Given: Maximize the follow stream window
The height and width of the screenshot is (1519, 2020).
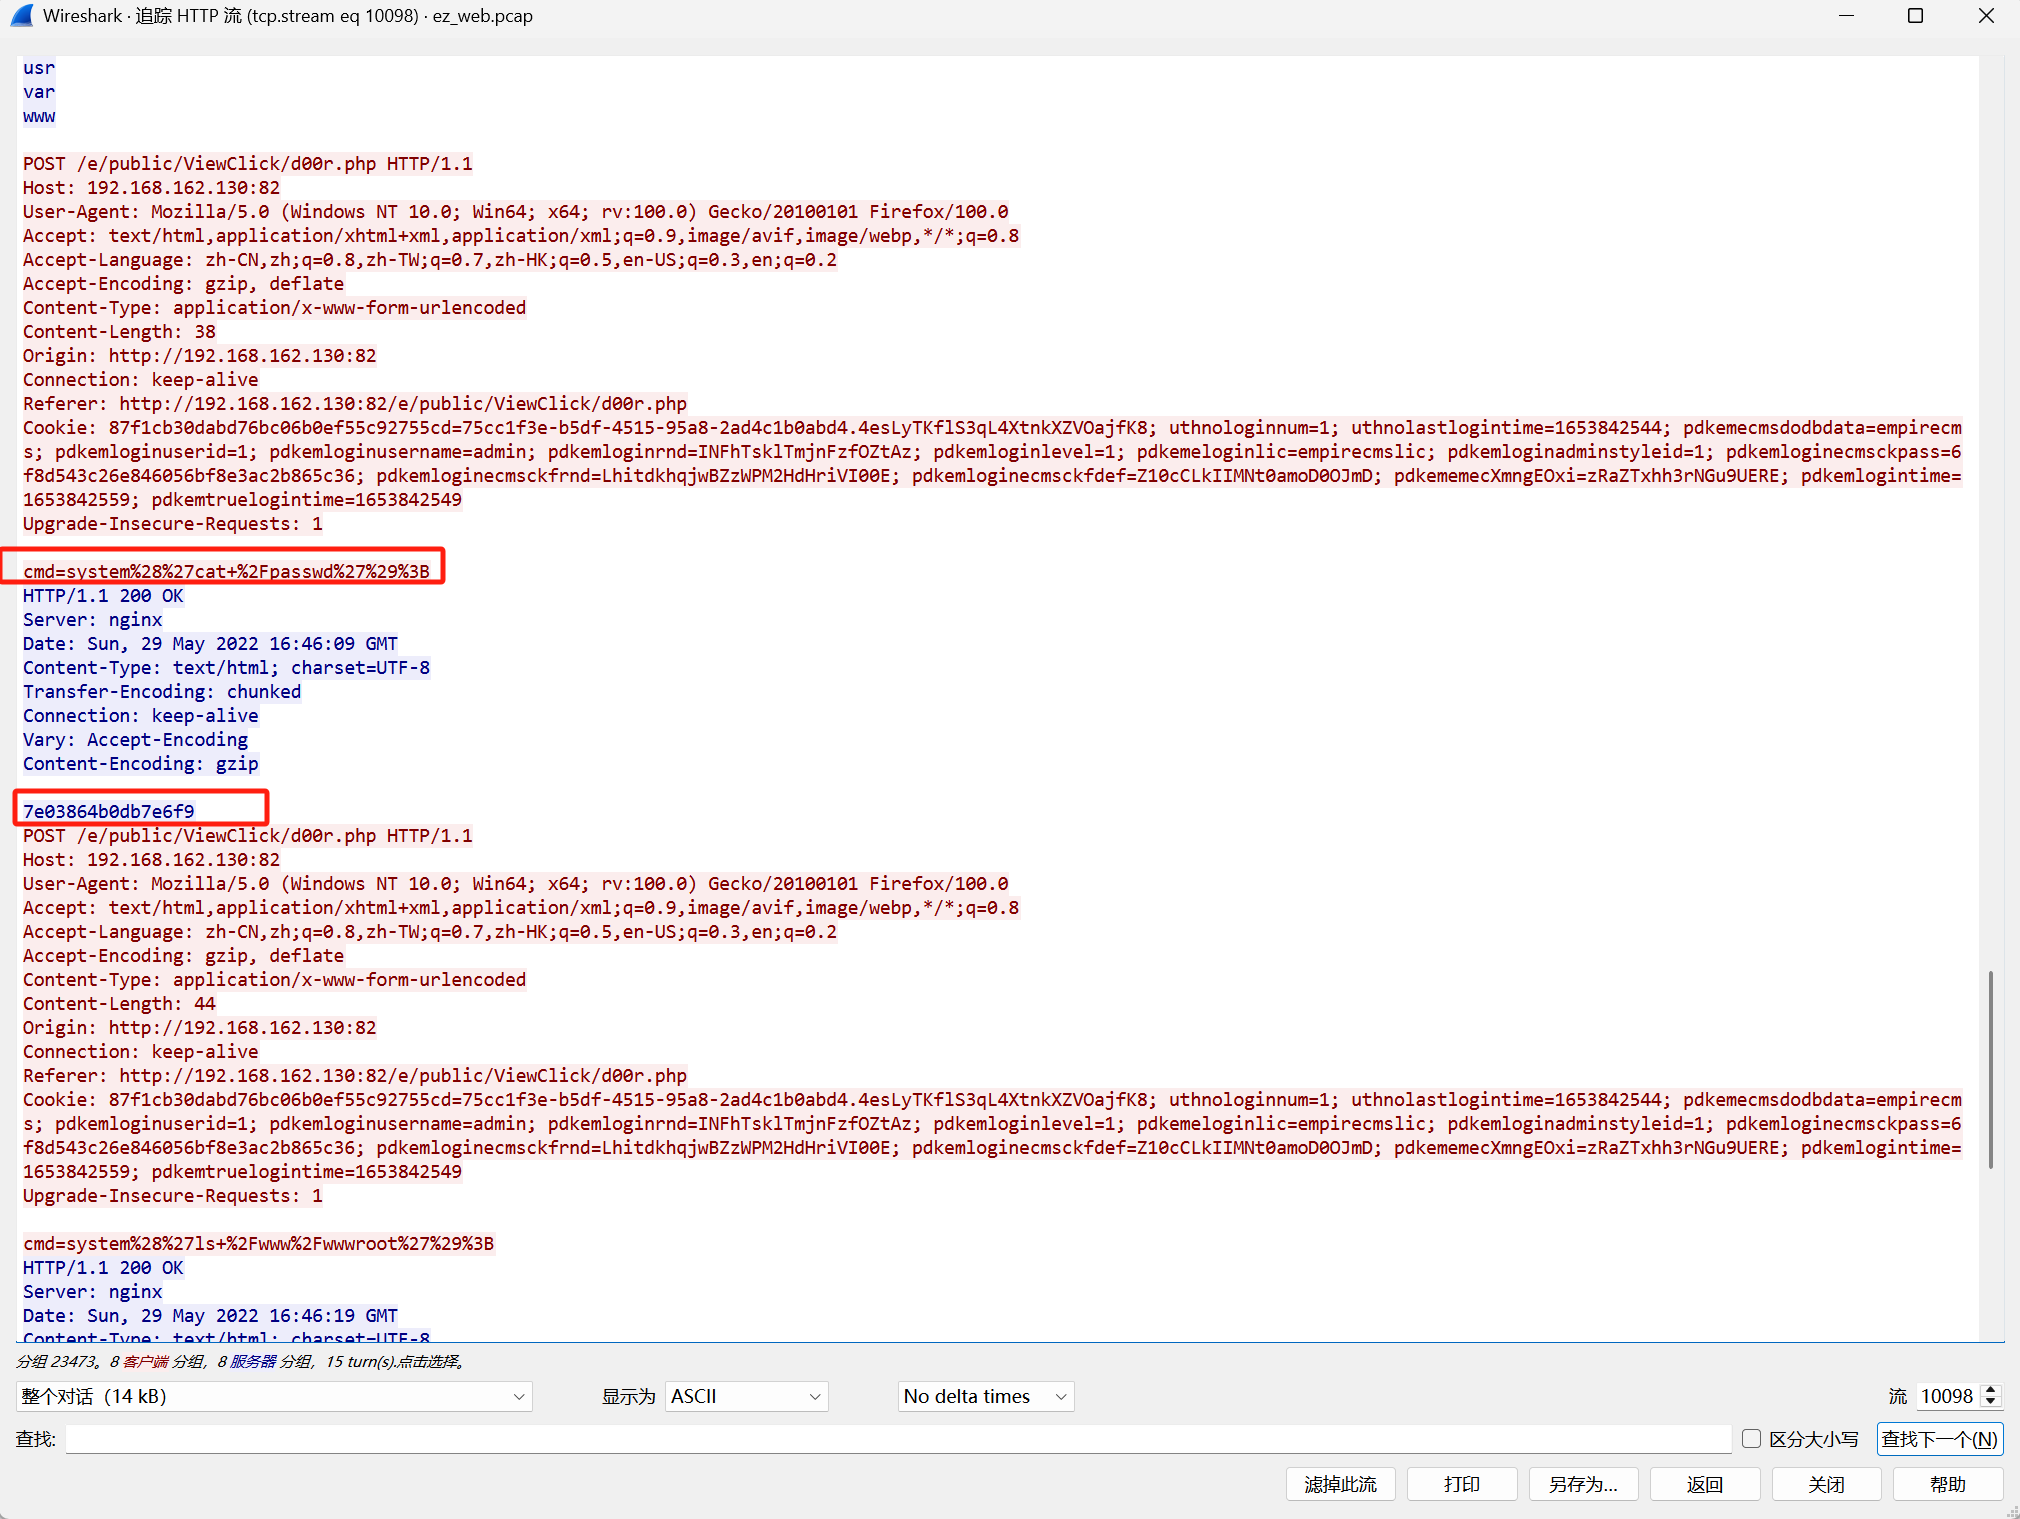Looking at the screenshot, I should 1915,16.
